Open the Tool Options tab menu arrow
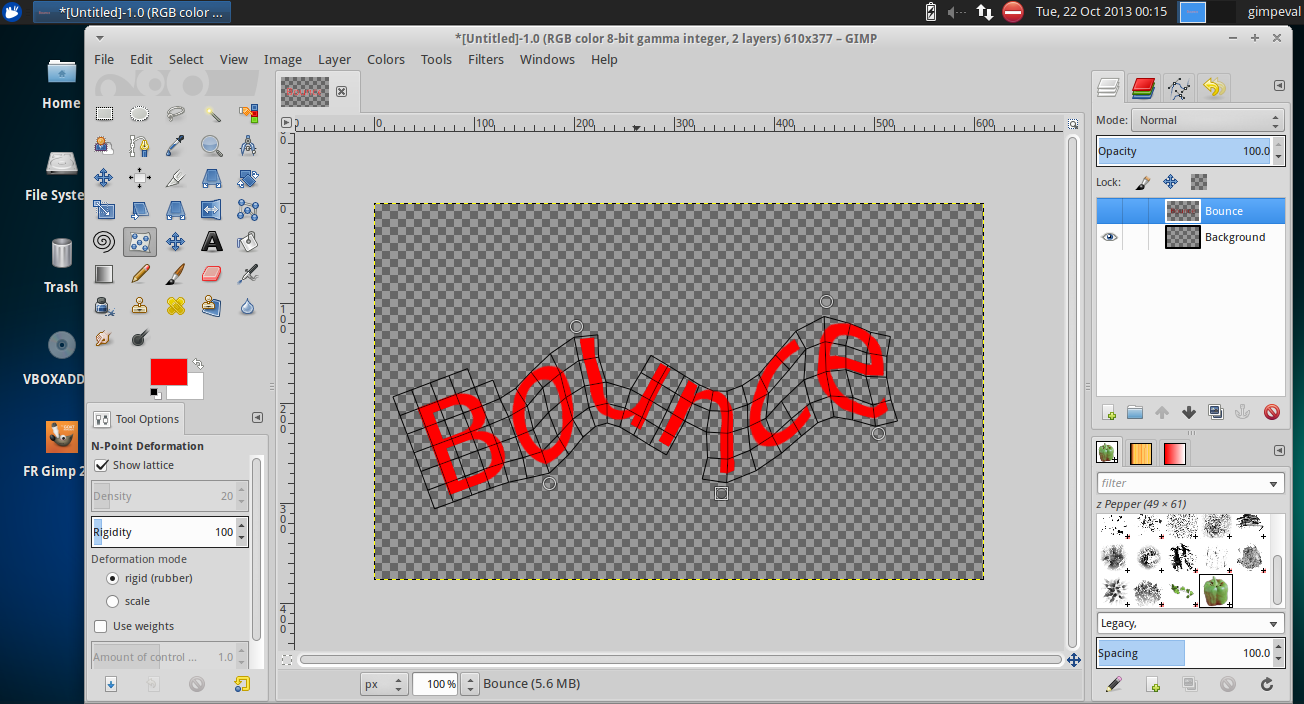 point(257,418)
